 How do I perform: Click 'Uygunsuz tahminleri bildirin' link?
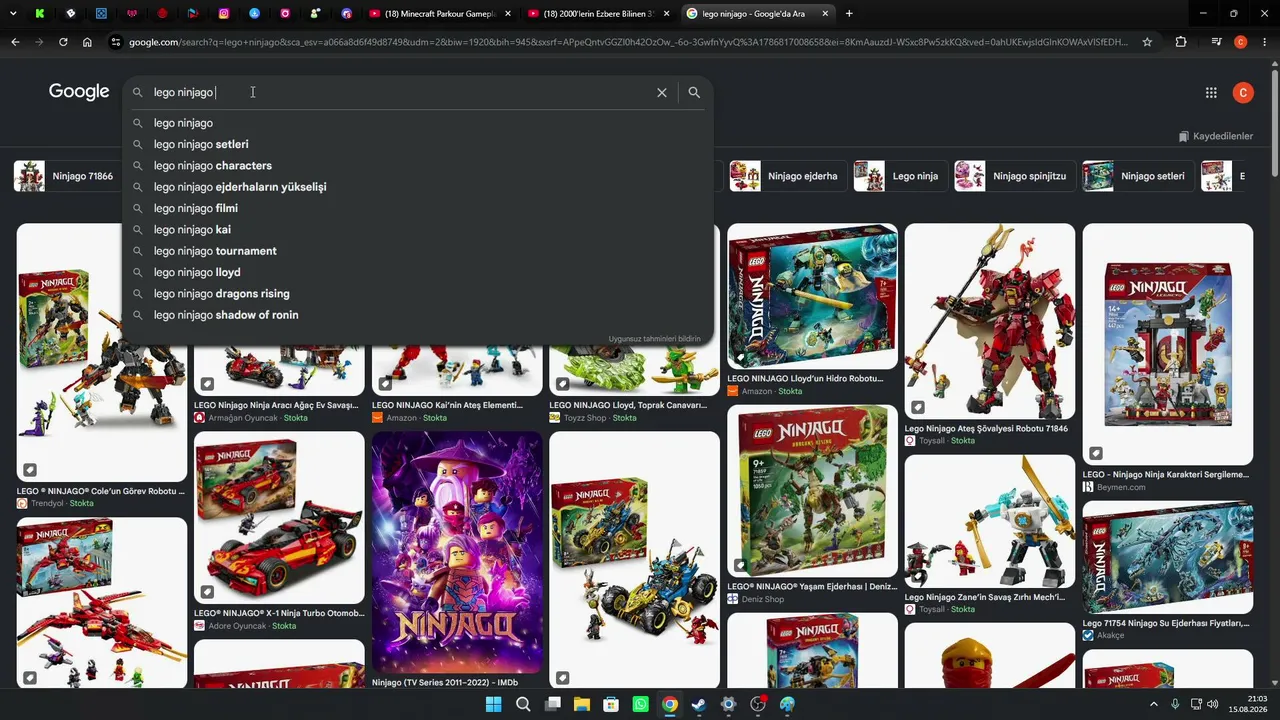click(655, 339)
